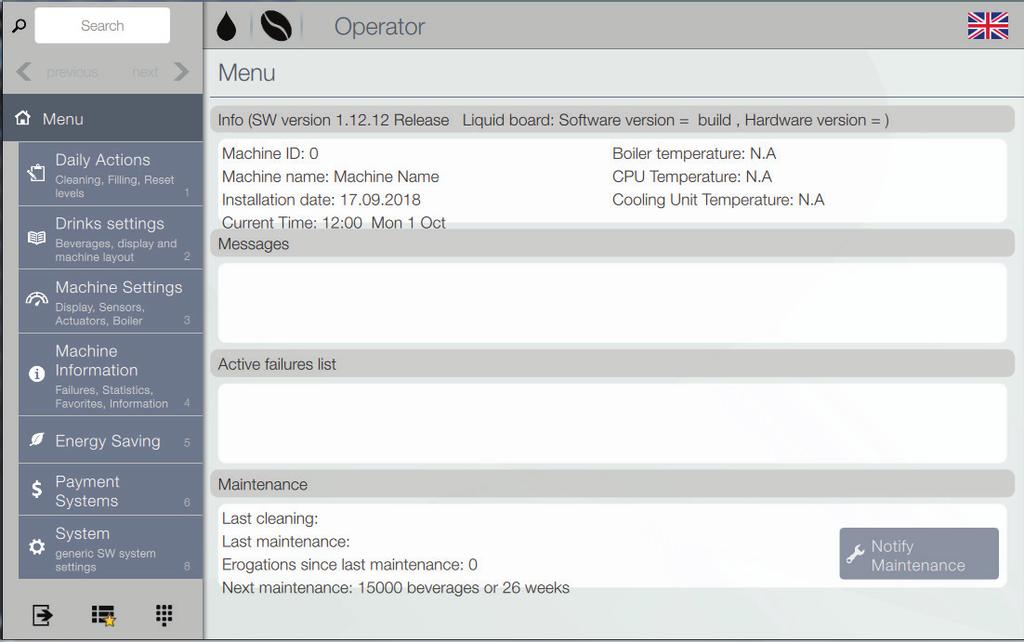Select 'Cooling Unit Temperature: N.A' text
1024x642 pixels.
(x=718, y=200)
